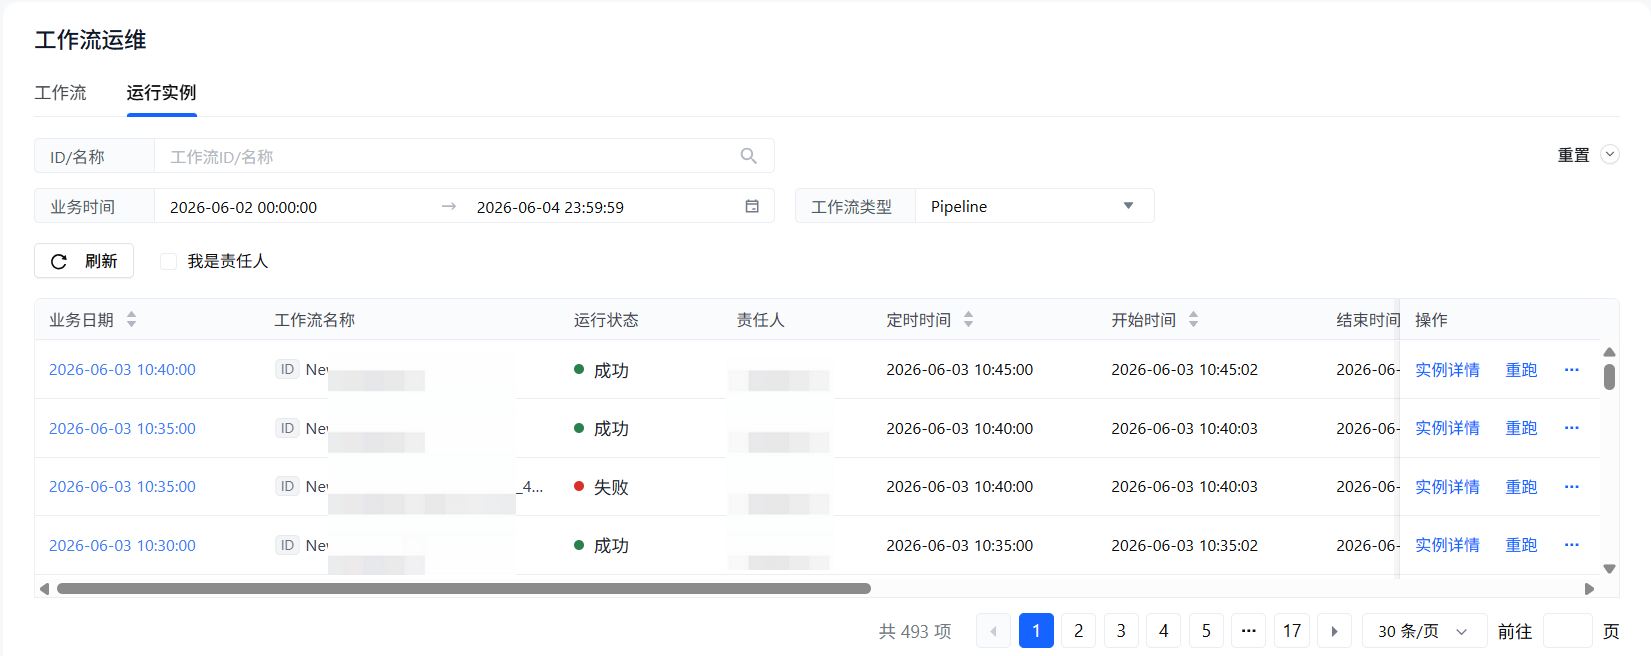Click ID badge in 10:40:00 row
Screen dimensions: 1651x656
tap(287, 369)
